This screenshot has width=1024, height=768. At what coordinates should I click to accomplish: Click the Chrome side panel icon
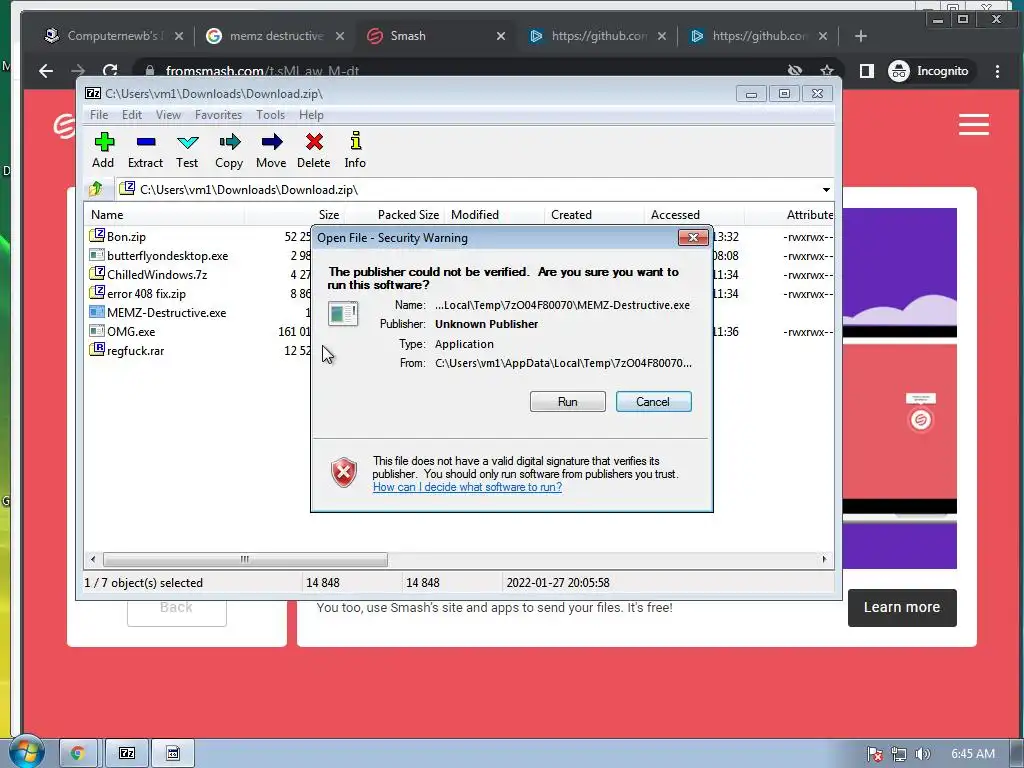click(867, 71)
